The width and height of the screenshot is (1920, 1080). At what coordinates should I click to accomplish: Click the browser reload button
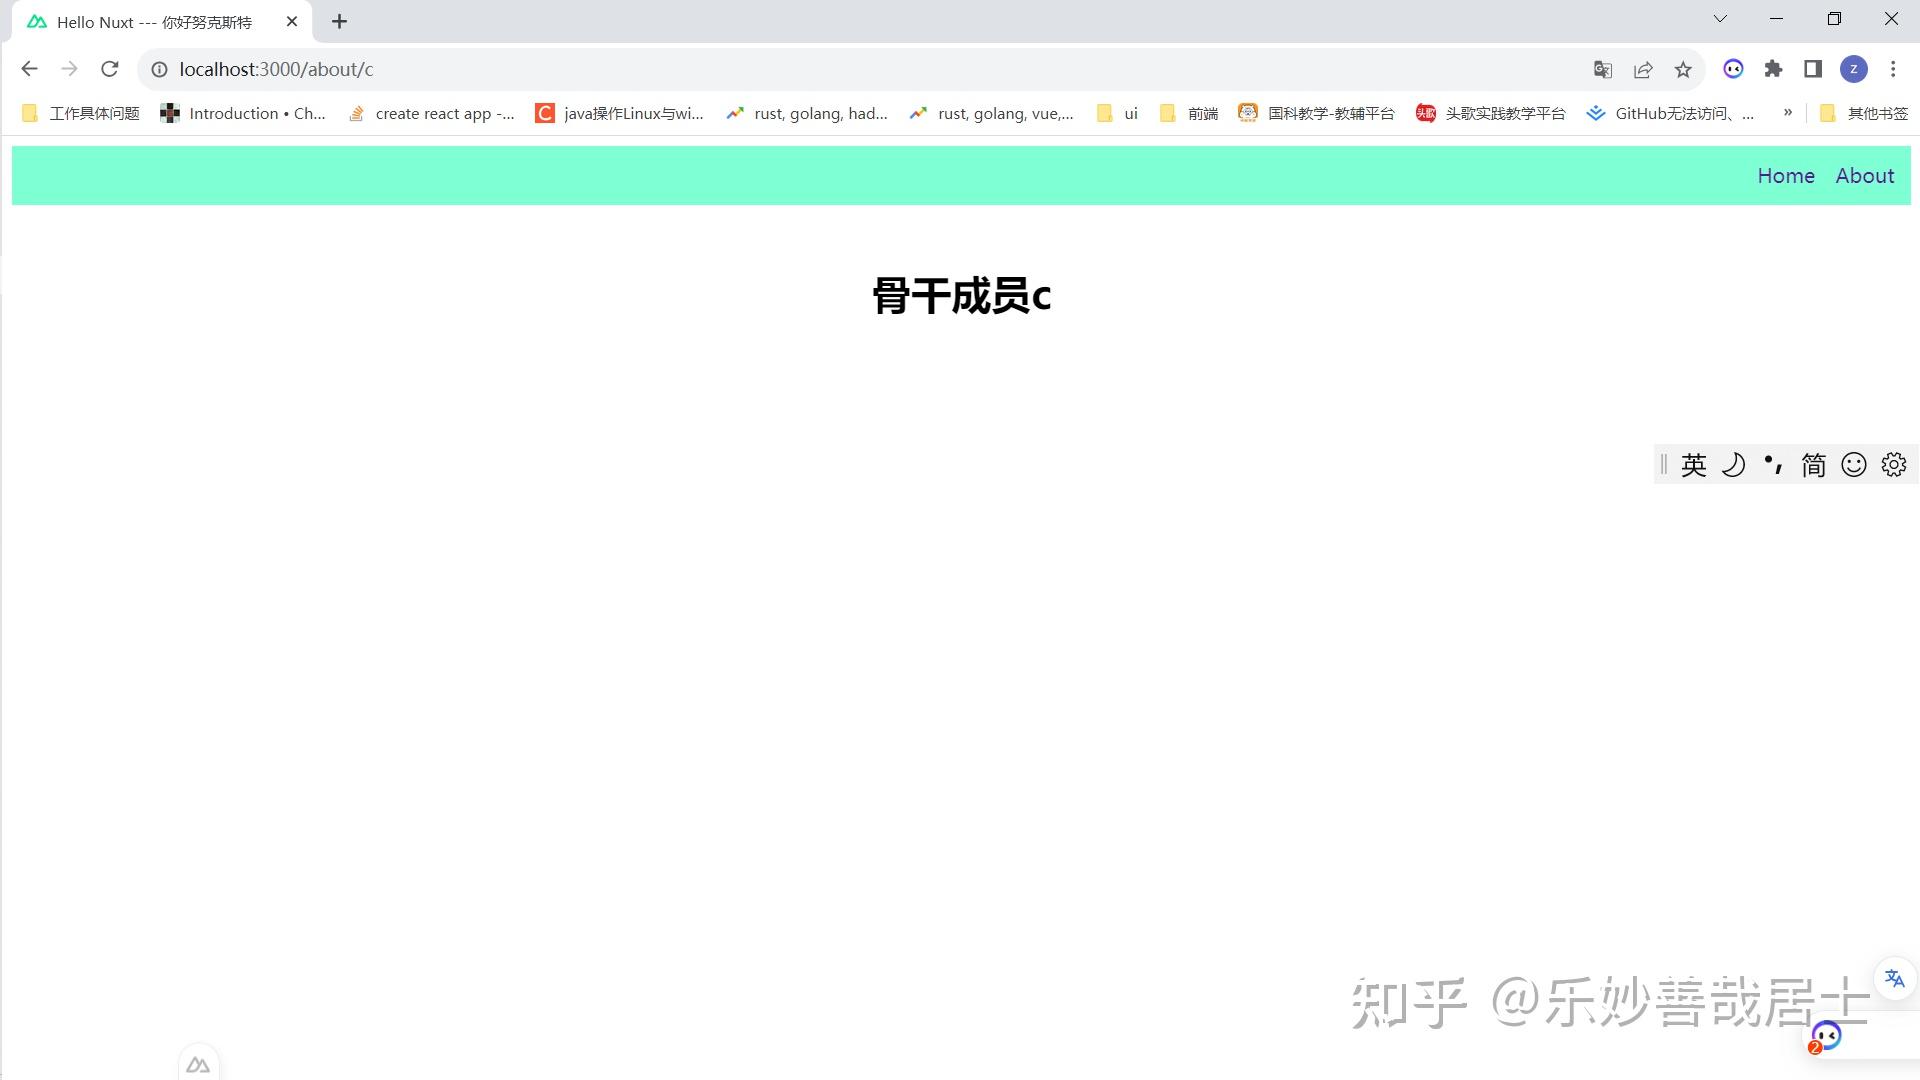[110, 69]
